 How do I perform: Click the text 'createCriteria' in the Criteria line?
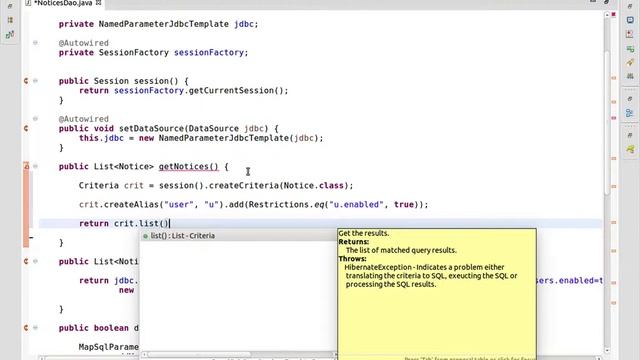point(244,186)
